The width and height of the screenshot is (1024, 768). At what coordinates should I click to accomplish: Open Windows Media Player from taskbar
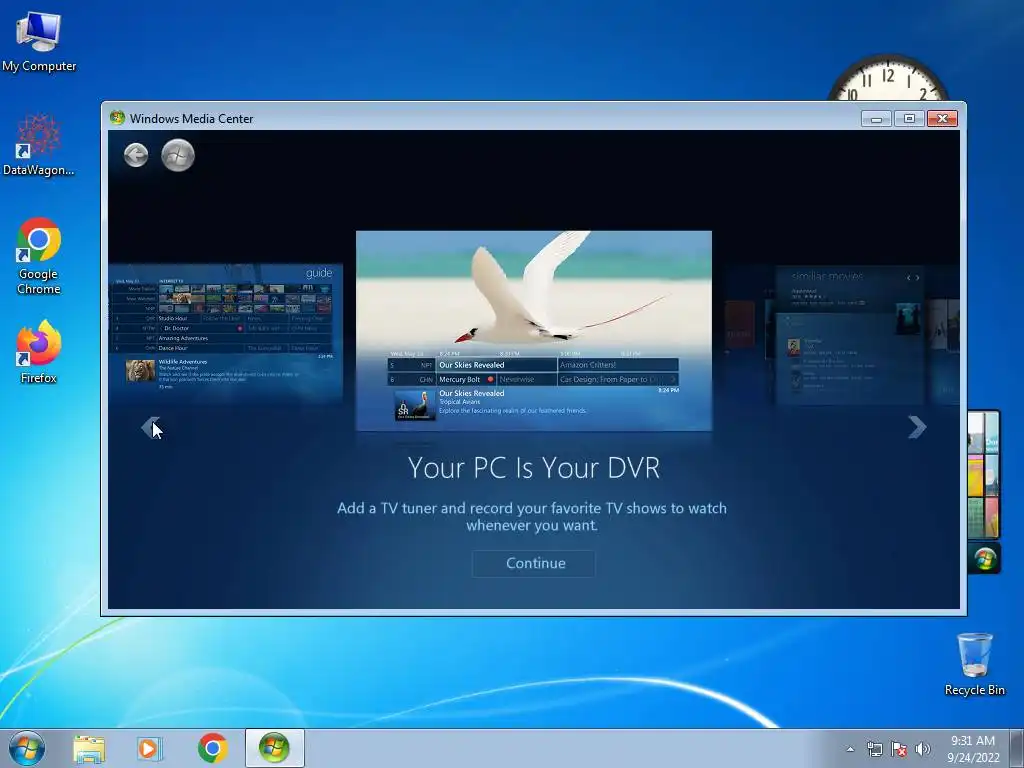click(150, 749)
